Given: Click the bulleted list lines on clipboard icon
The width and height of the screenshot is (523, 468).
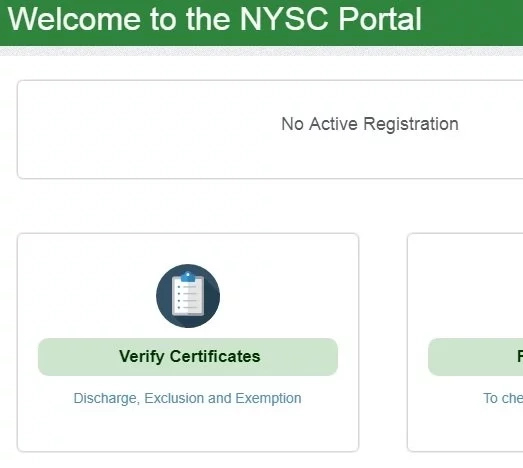Looking at the screenshot, I should pyautogui.click(x=187, y=297).
